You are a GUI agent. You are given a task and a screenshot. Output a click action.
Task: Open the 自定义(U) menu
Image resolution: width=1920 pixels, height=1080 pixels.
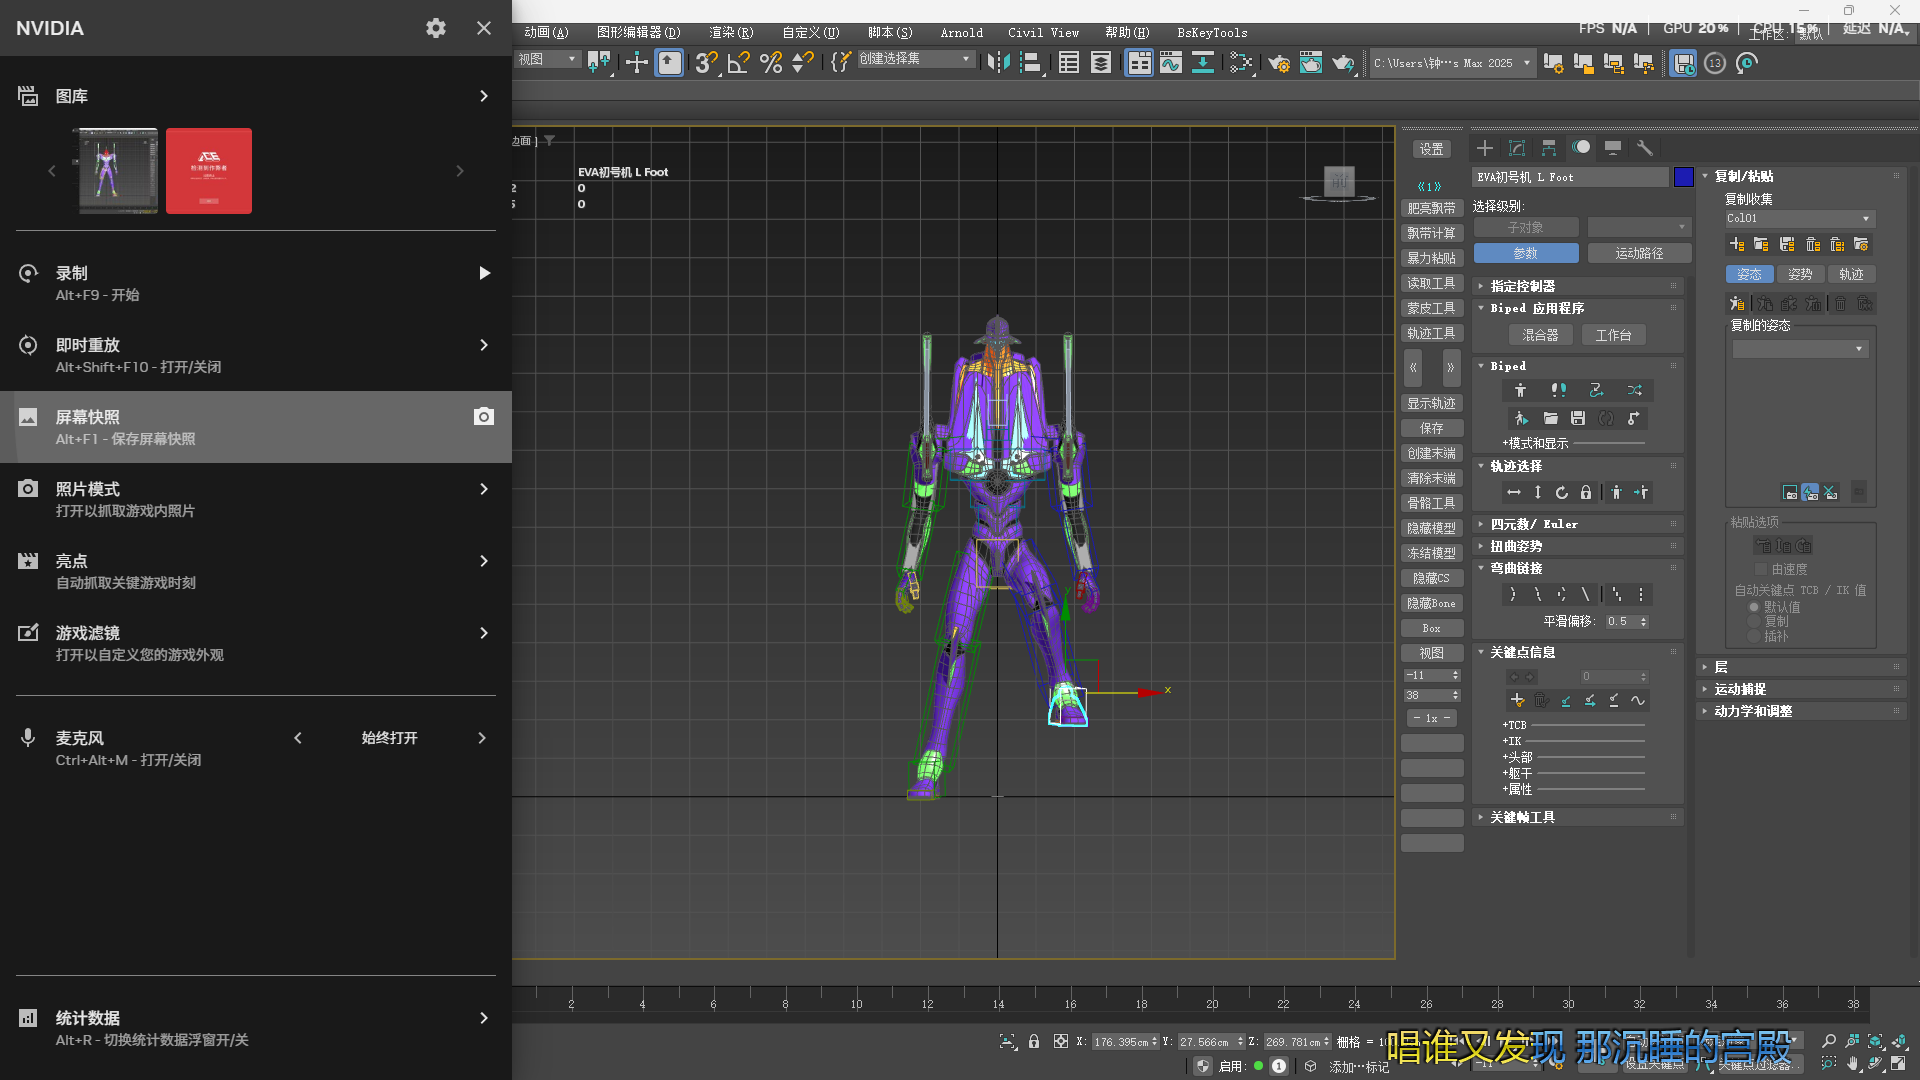tap(809, 32)
